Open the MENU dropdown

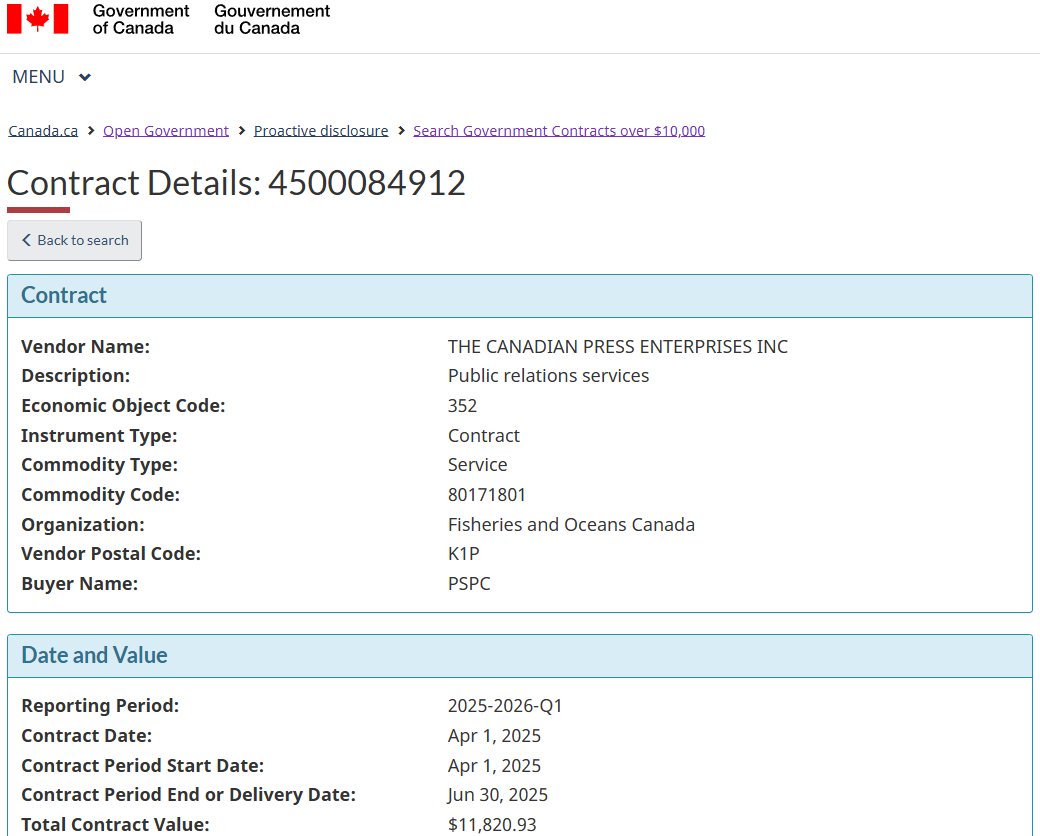pyautogui.click(x=51, y=77)
